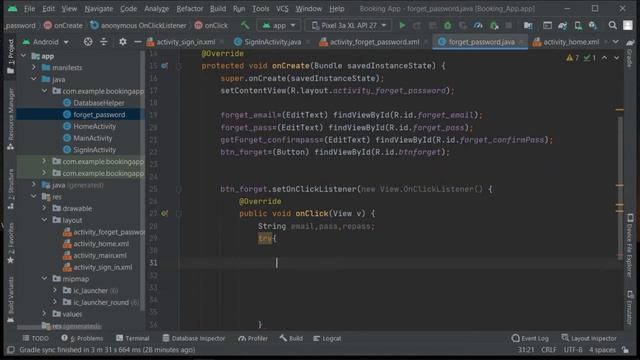640x360 pixels.
Task: Show hidden editor tabs dropdown arrow
Action: [615, 42]
